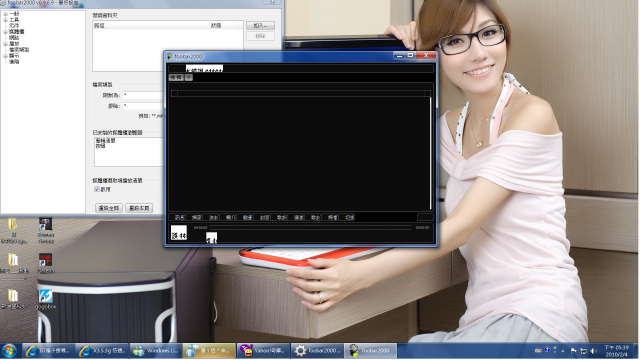
Task: Switch to the Yahoo Messenger taskbar button
Action: [x=263, y=351]
